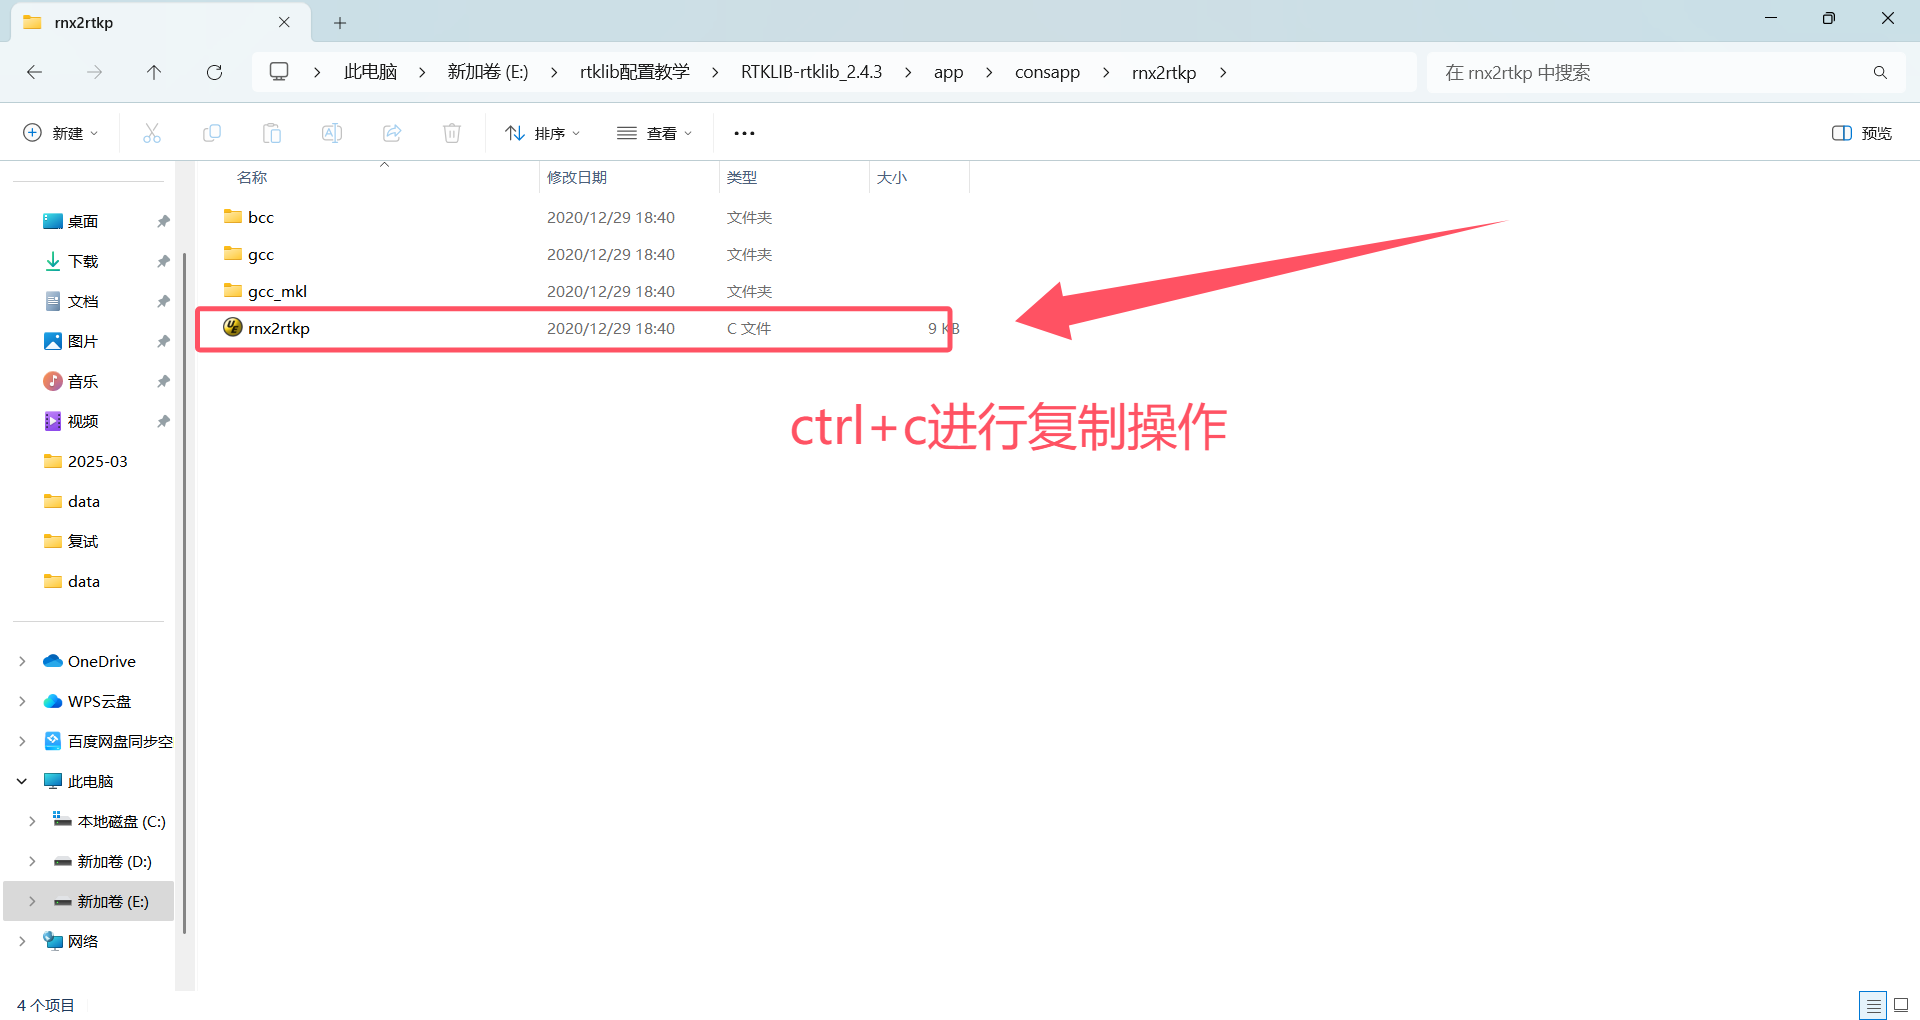This screenshot has width=1920, height=1020.
Task: Toggle the 预览 preview pane
Action: 1859,132
